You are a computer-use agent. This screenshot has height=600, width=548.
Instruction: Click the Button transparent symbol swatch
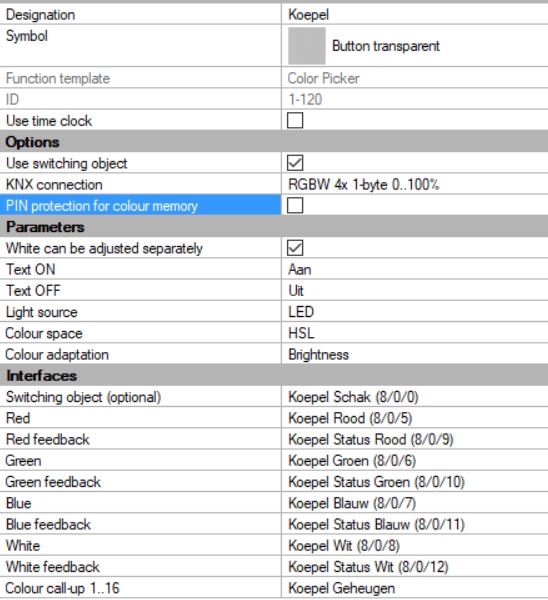(x=307, y=46)
